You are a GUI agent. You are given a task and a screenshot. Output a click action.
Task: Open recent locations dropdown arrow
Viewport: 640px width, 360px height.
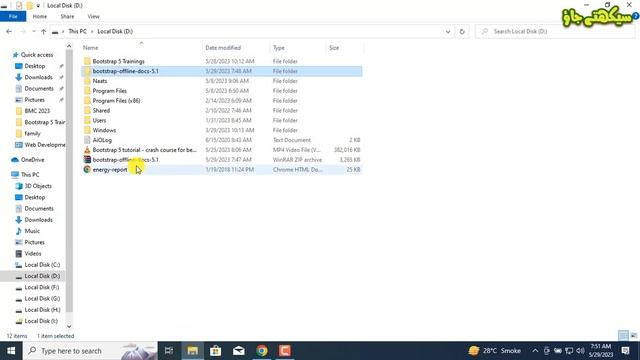tap(33, 31)
